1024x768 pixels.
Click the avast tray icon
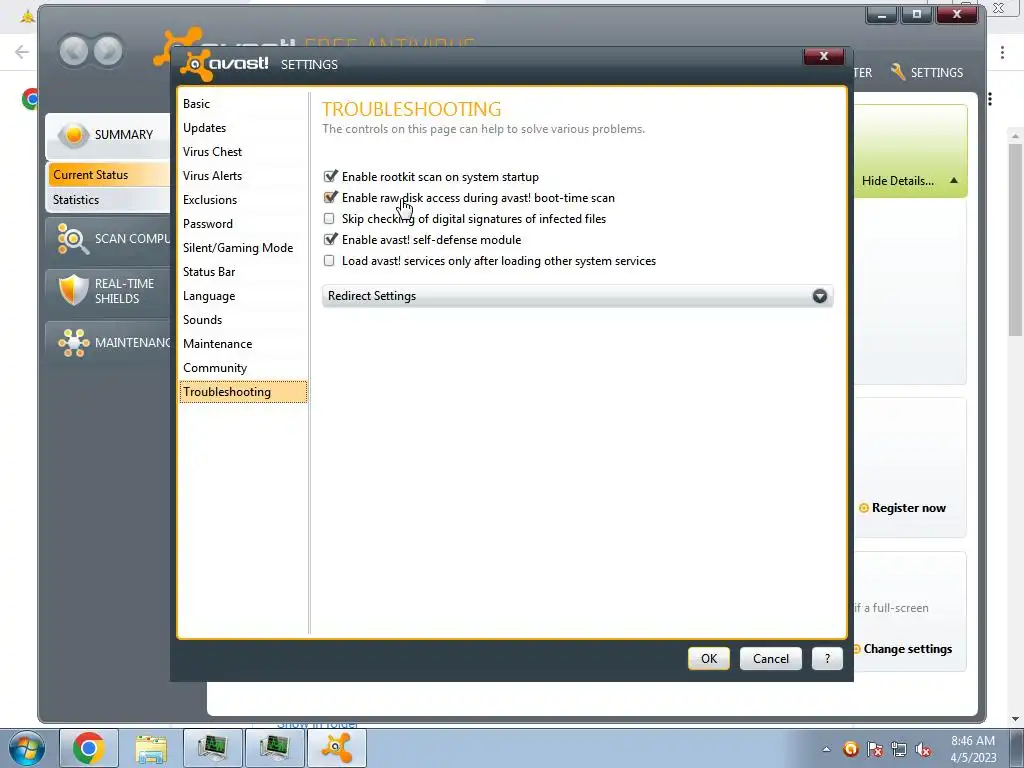tap(850, 749)
